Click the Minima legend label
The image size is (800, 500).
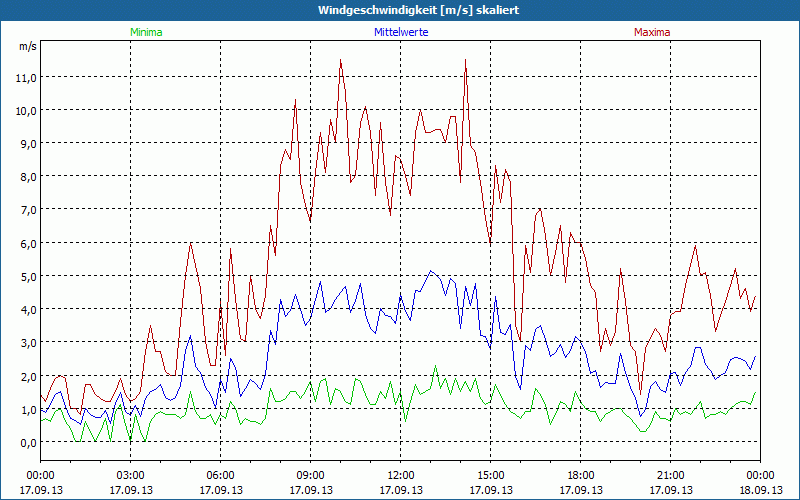click(x=145, y=32)
